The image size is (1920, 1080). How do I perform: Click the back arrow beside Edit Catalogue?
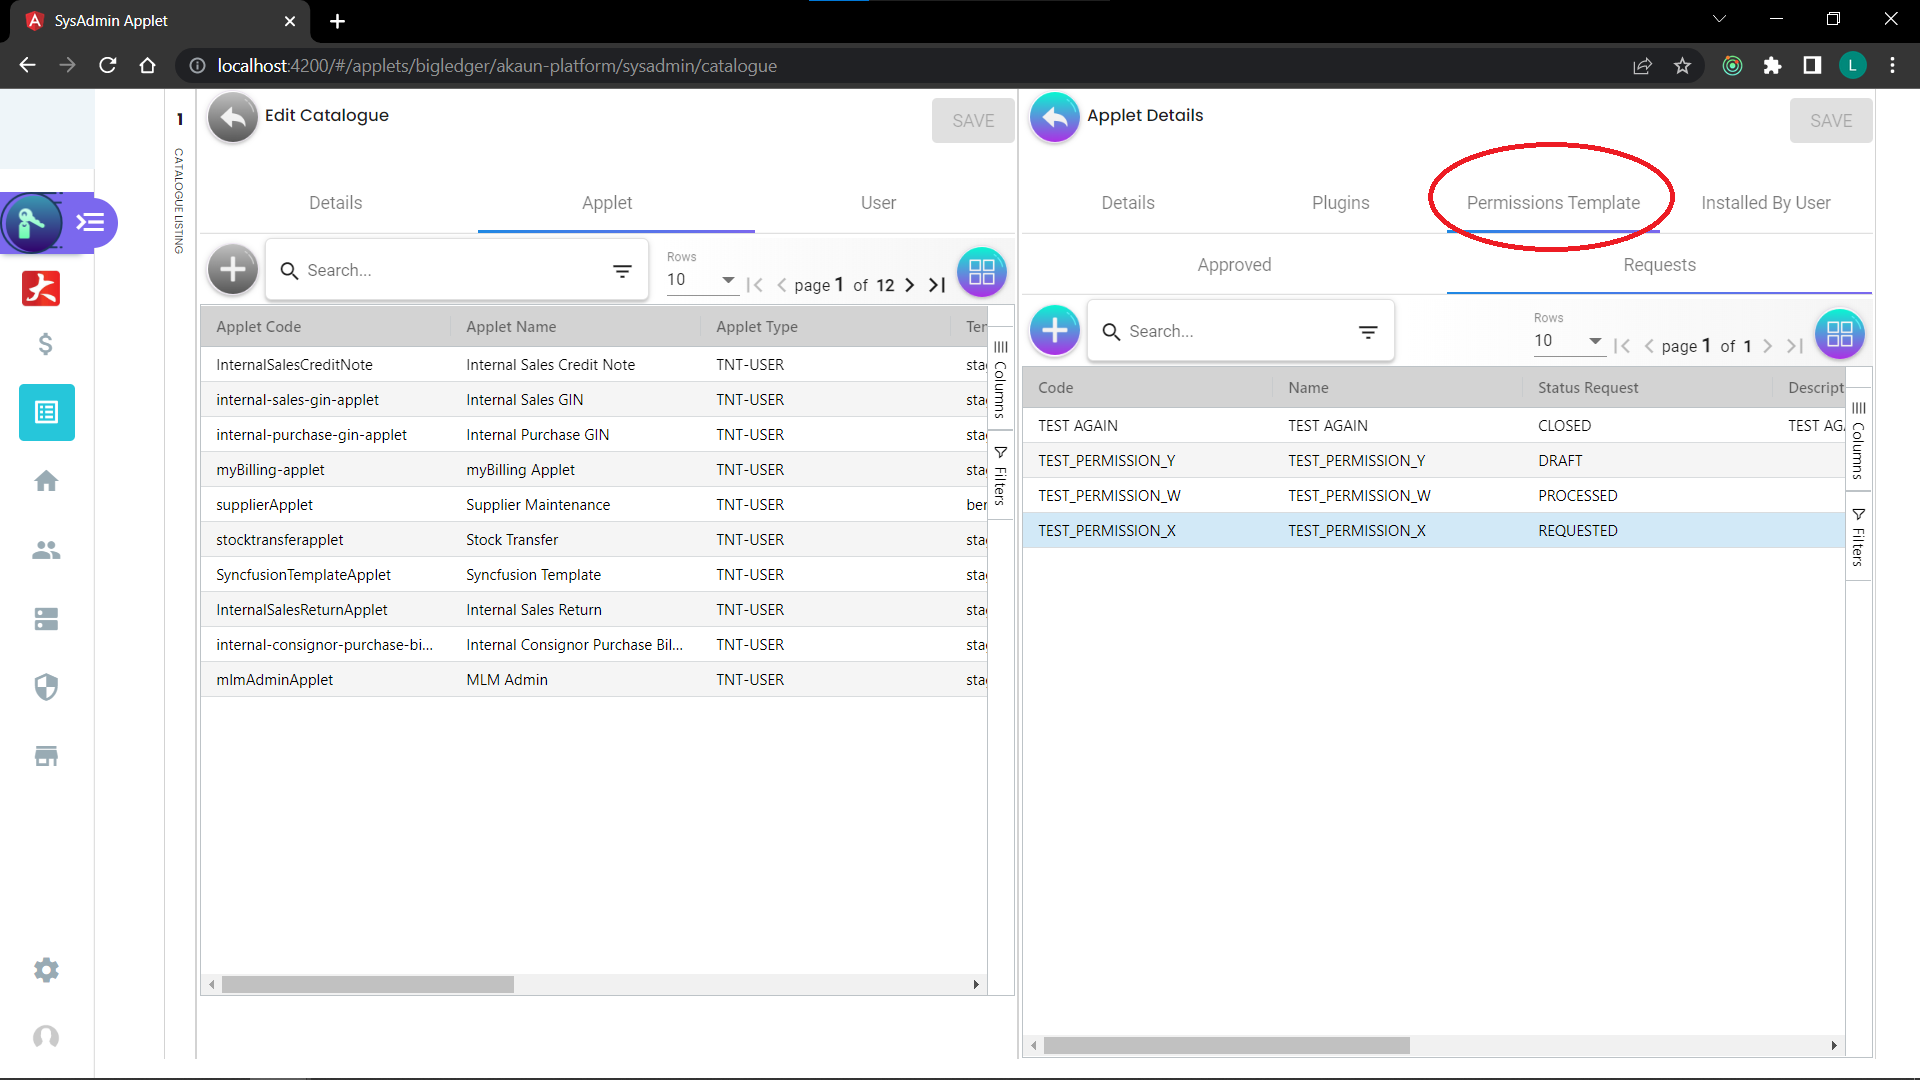pyautogui.click(x=232, y=118)
